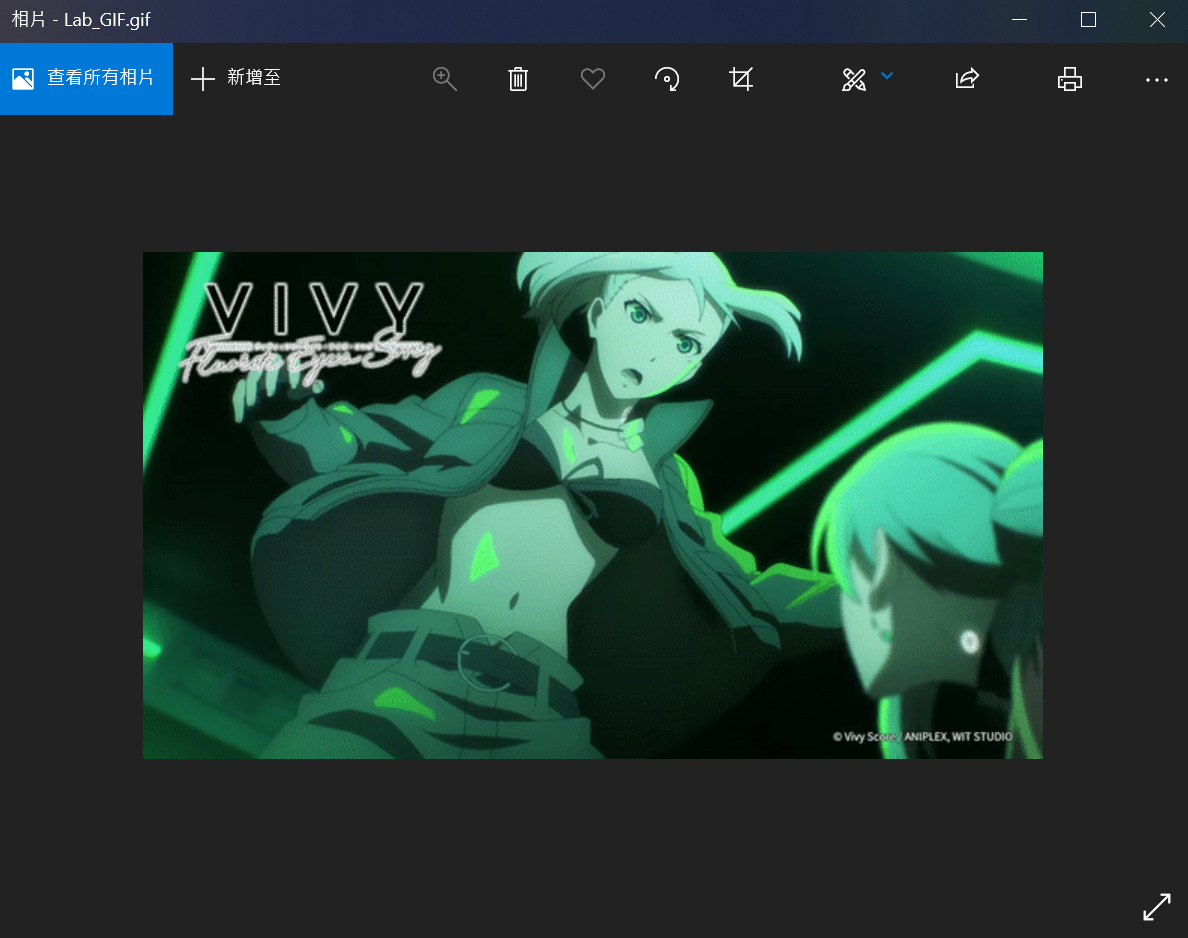The height and width of the screenshot is (938, 1188).
Task: Open the edit and create icon
Action: 854,79
